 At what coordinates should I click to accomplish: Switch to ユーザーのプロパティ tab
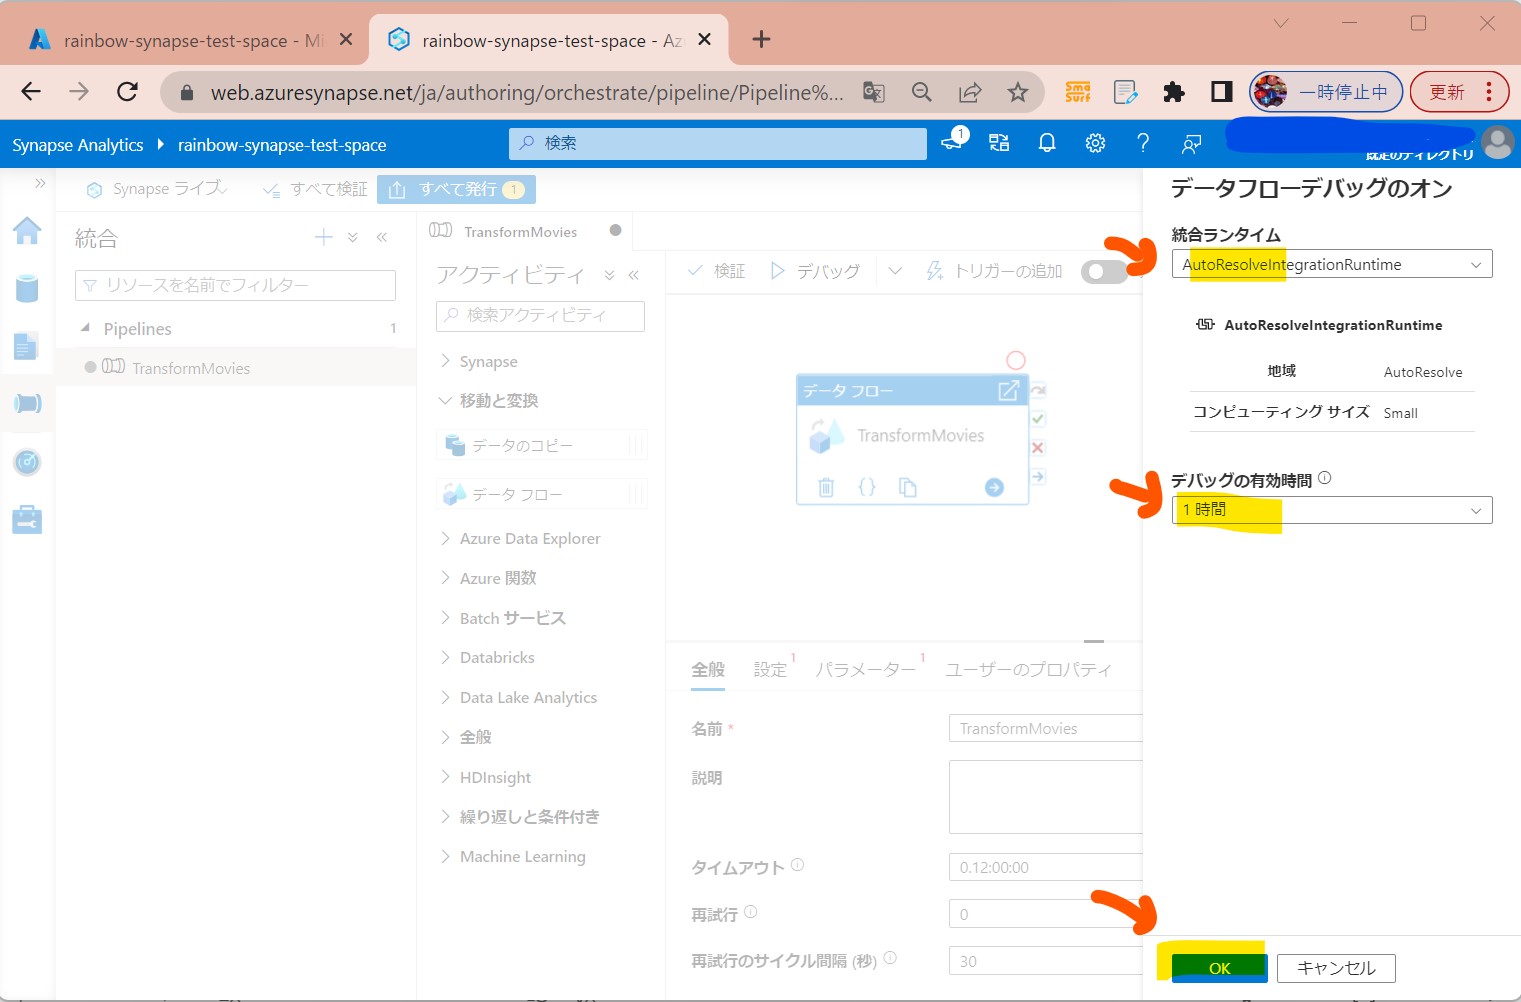point(1029,670)
